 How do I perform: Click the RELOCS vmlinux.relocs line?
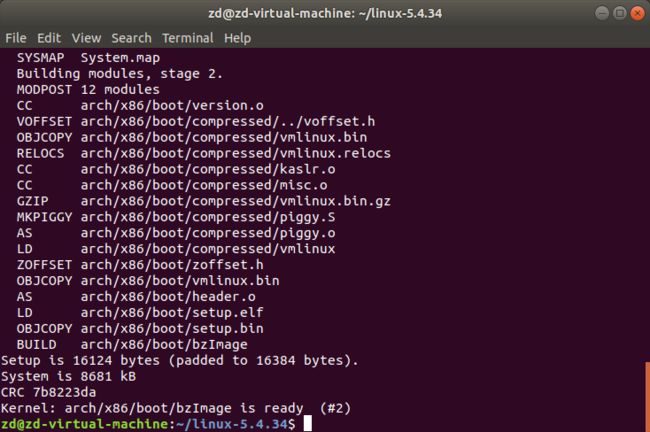(204, 153)
